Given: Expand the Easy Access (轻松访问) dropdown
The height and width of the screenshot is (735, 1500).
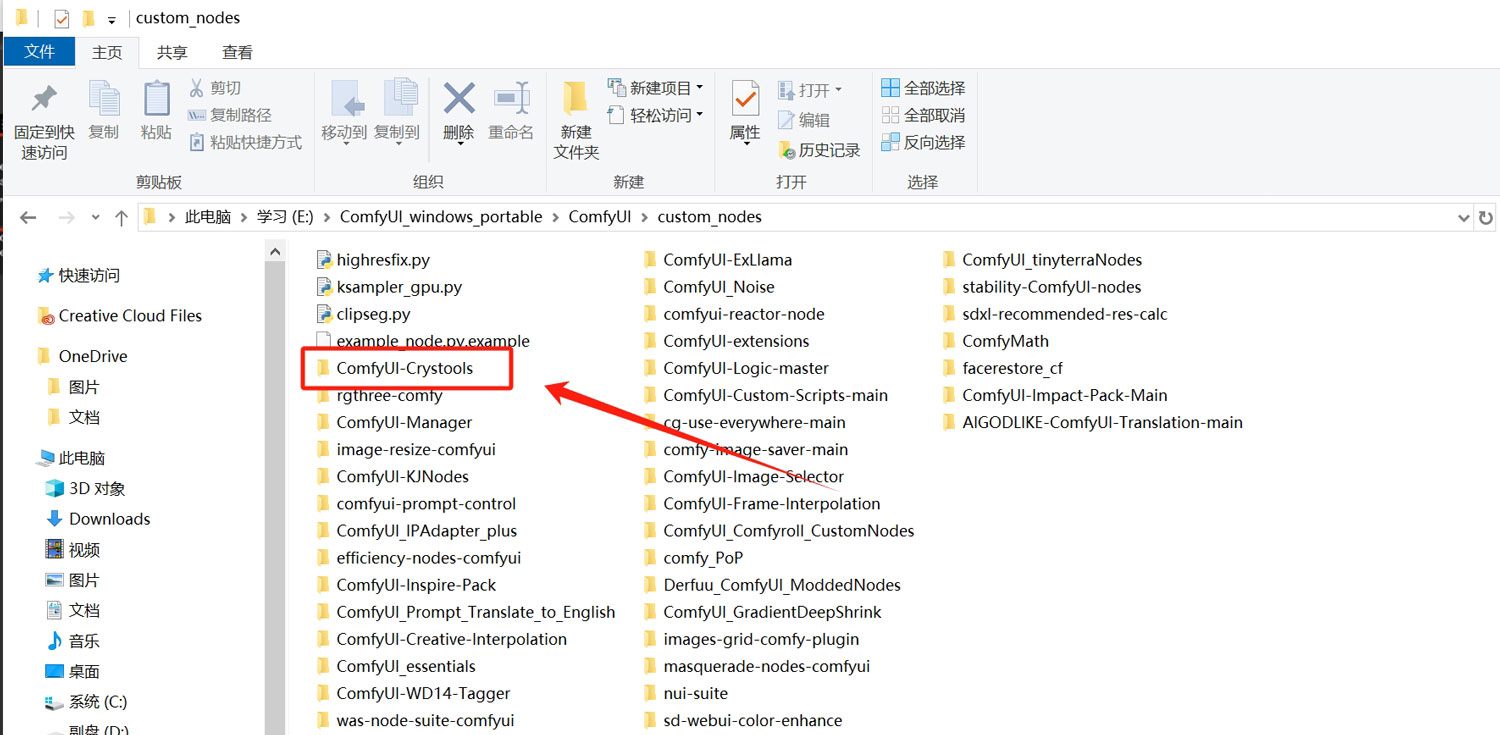Looking at the screenshot, I should tap(656, 115).
